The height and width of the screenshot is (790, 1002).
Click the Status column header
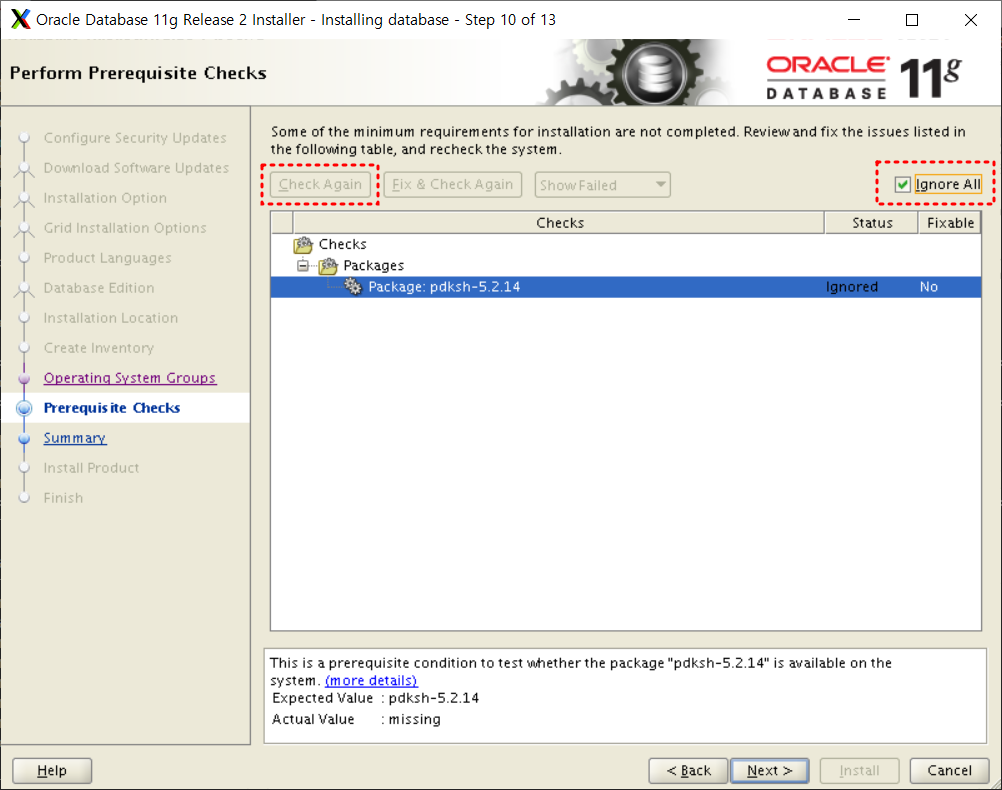pos(872,222)
